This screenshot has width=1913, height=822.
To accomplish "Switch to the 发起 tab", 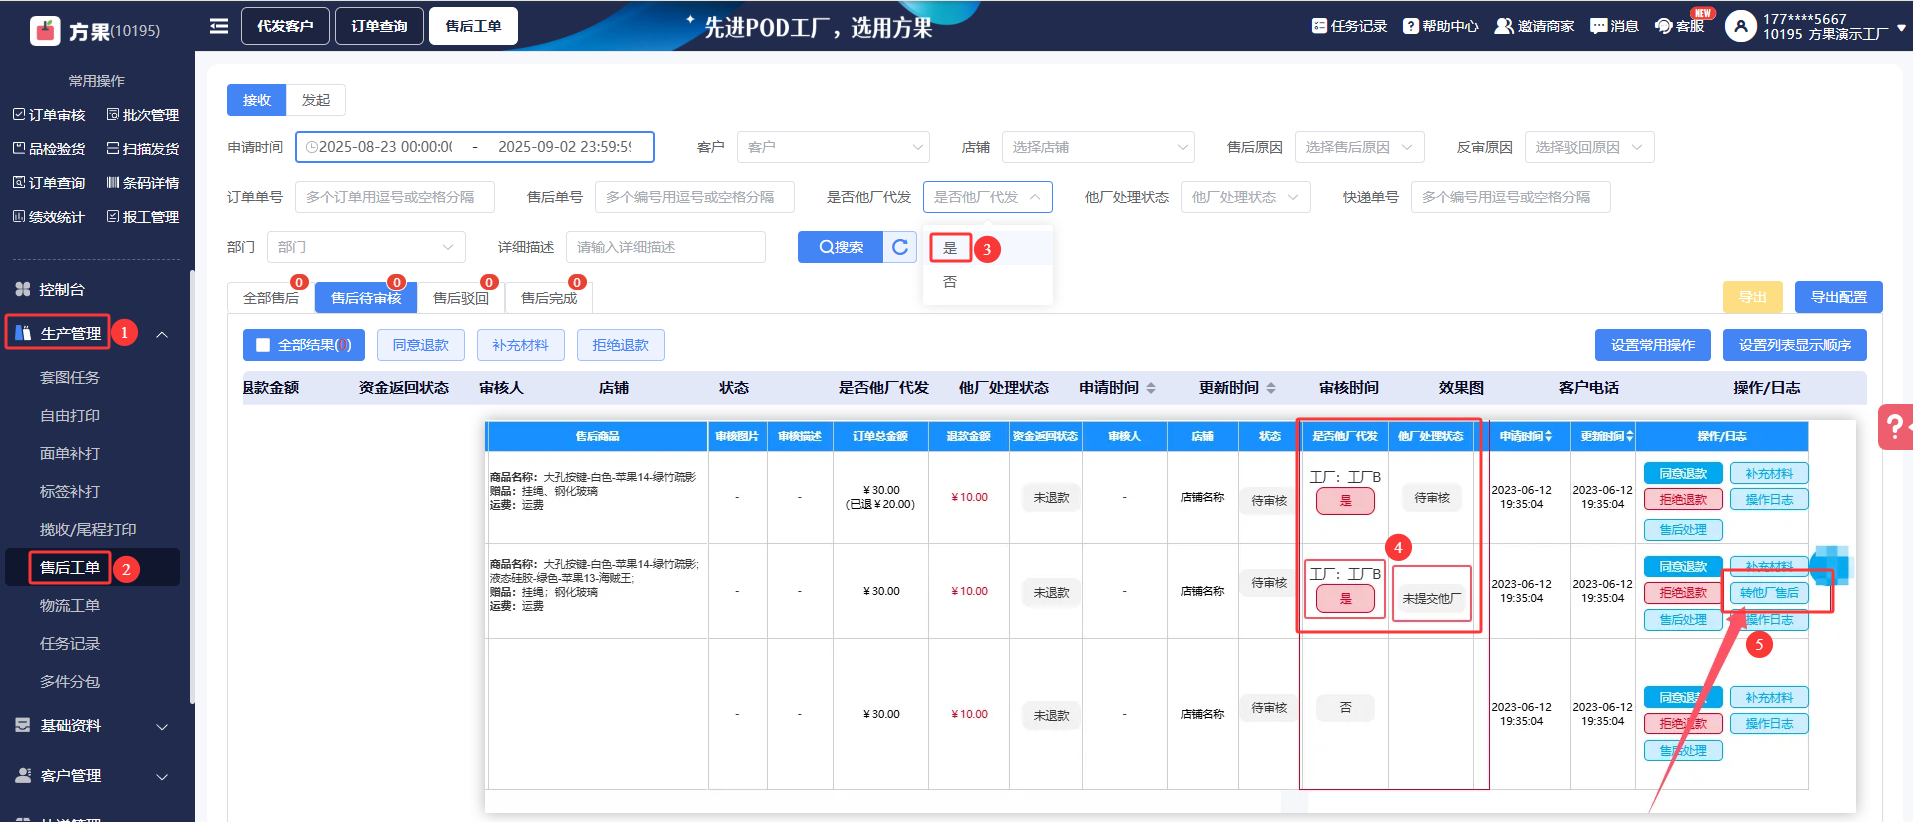I will [316, 100].
